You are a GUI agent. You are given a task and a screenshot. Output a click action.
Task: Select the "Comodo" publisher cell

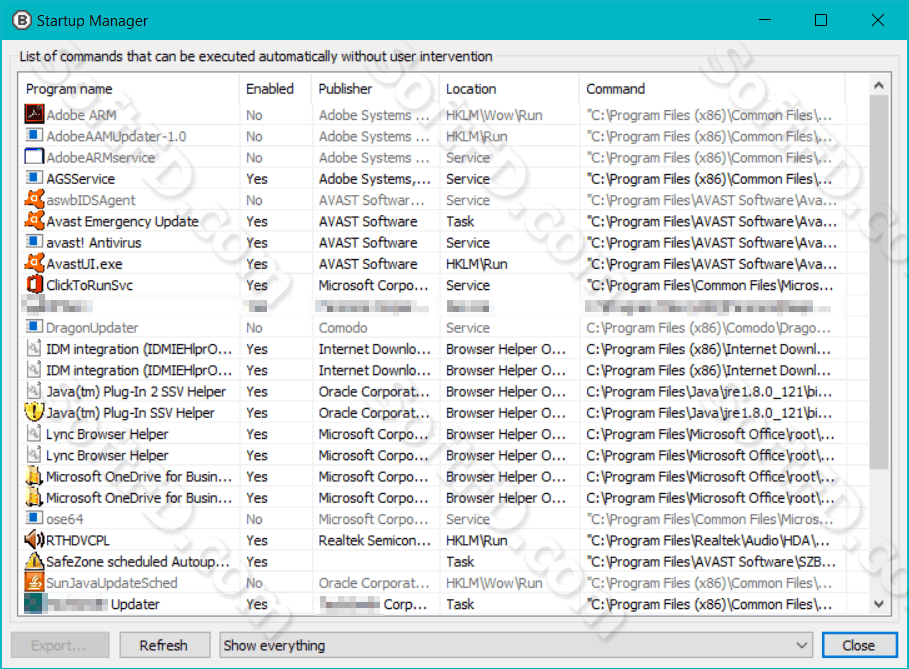[343, 328]
